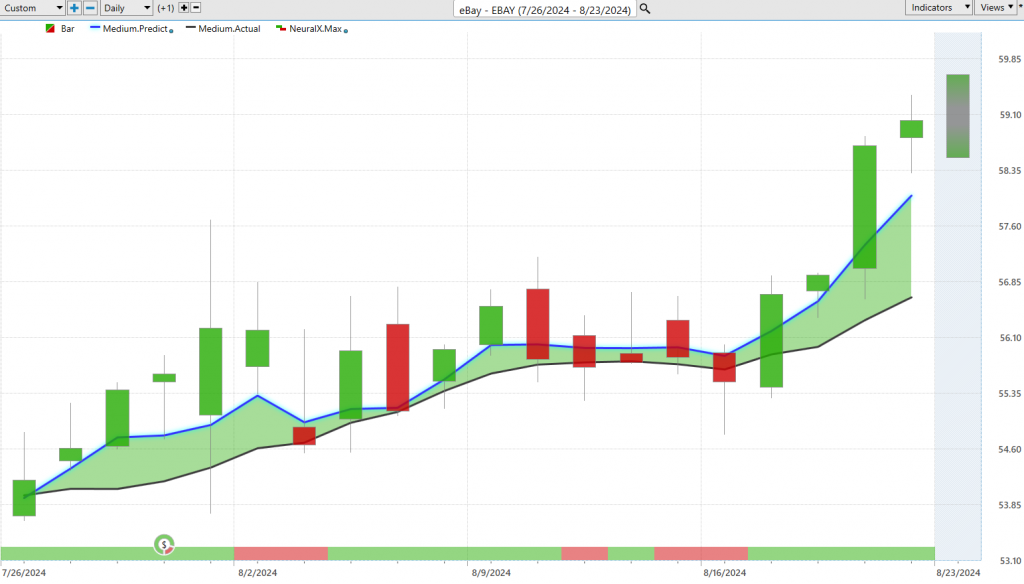Click the blue minus zoom-out button

(90, 8)
